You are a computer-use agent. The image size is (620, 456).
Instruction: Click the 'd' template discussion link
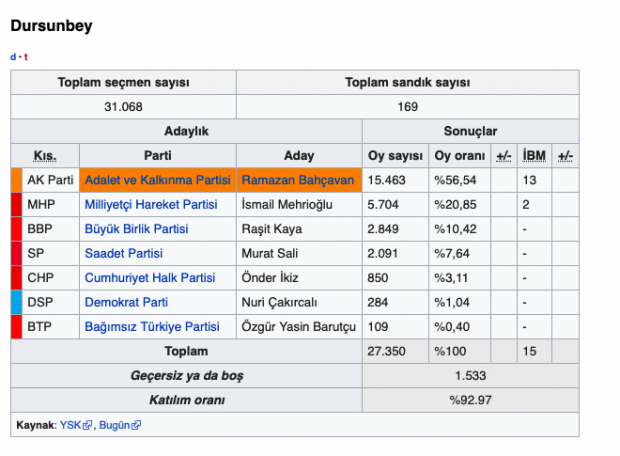13,57
